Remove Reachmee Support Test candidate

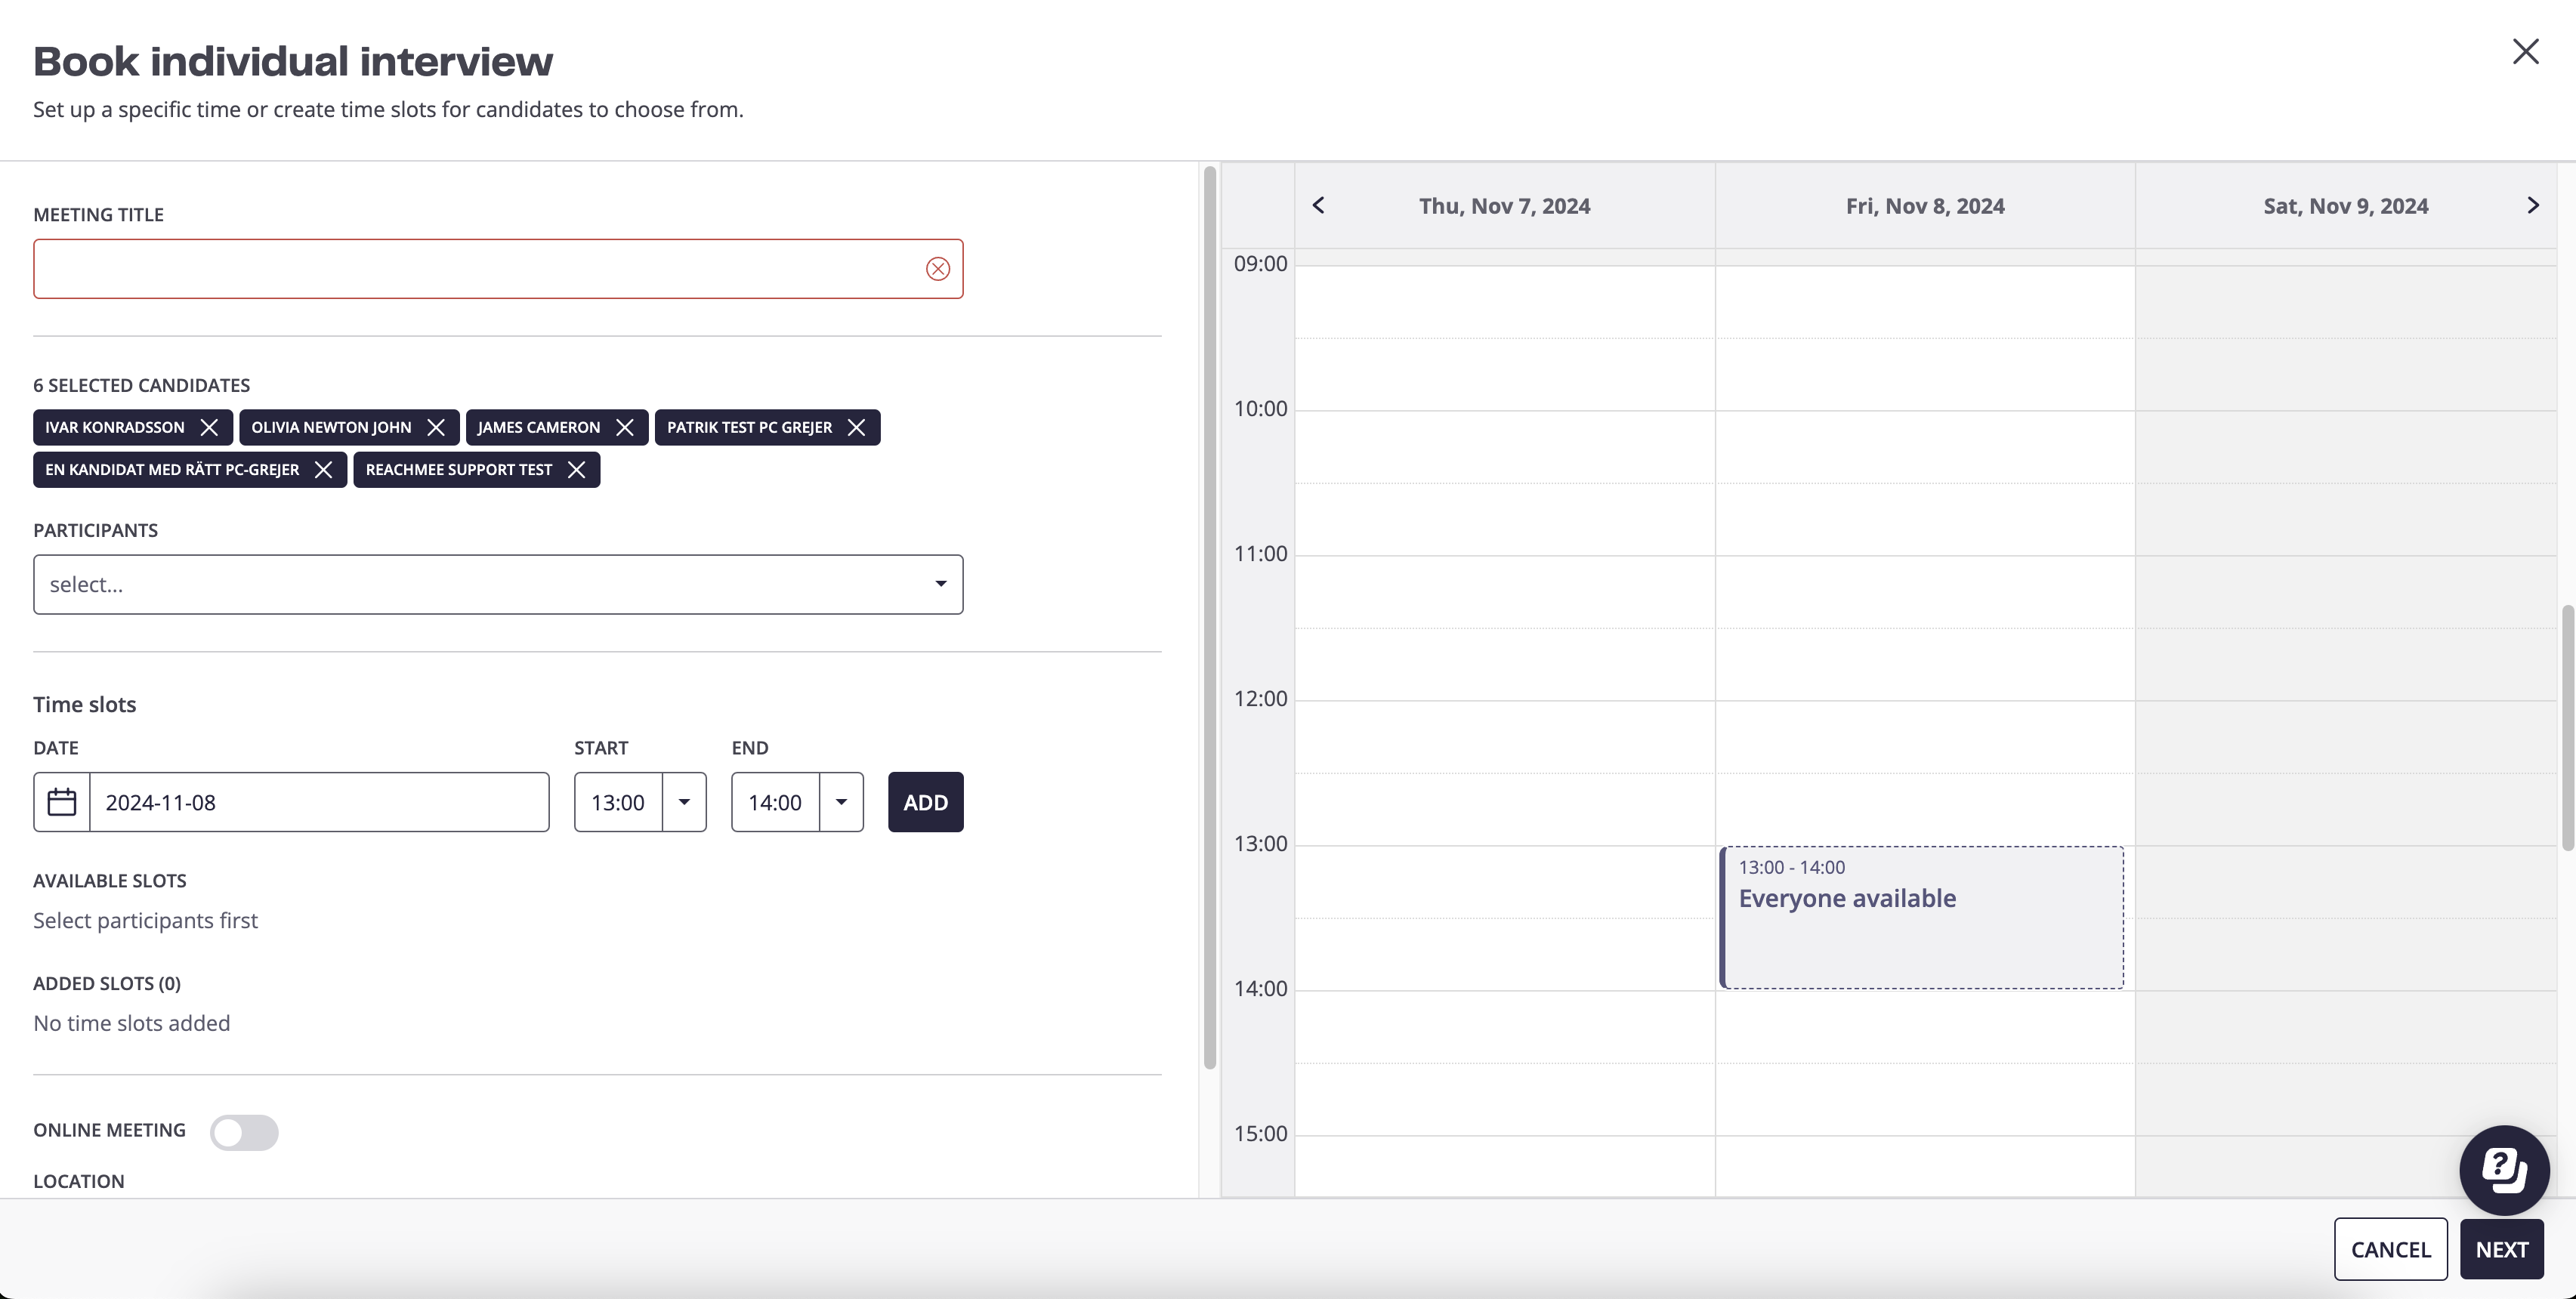point(576,470)
